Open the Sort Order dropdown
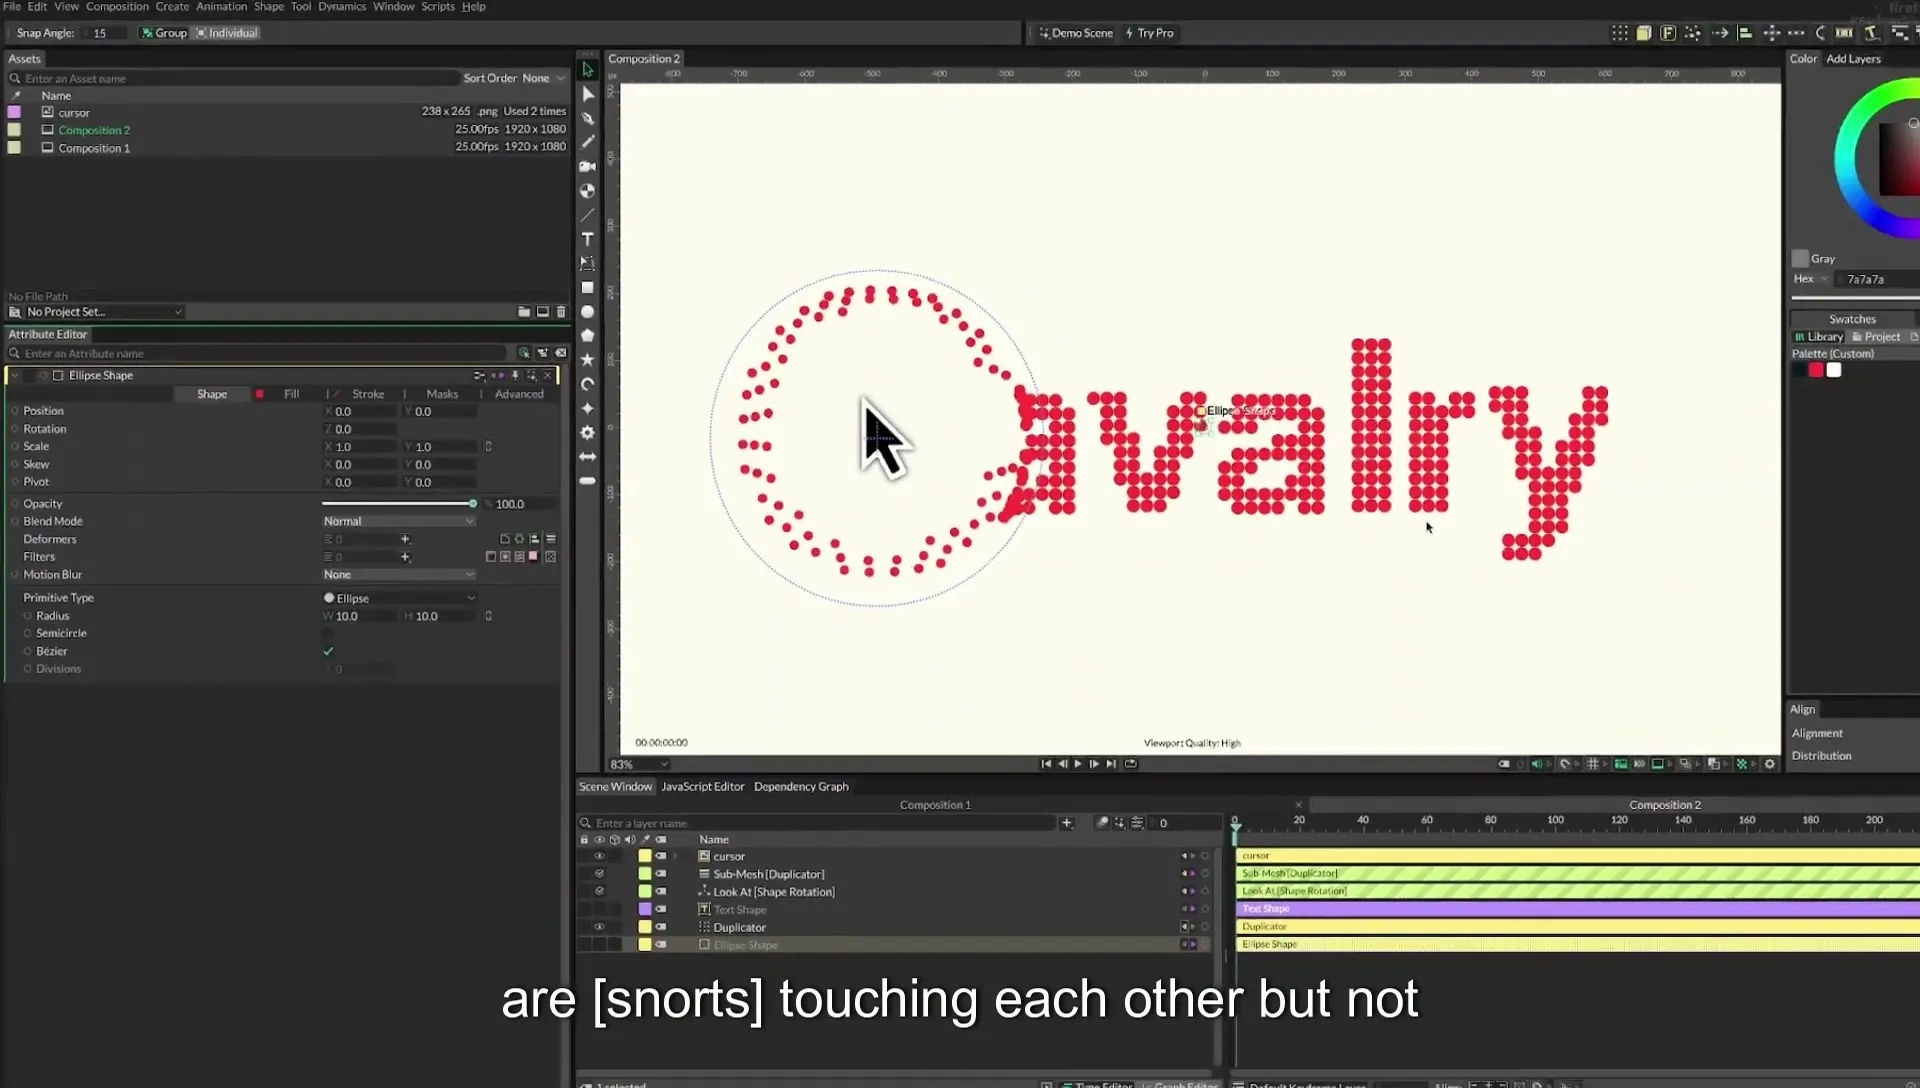Screen dimensions: 1920x1088 tap(543, 78)
